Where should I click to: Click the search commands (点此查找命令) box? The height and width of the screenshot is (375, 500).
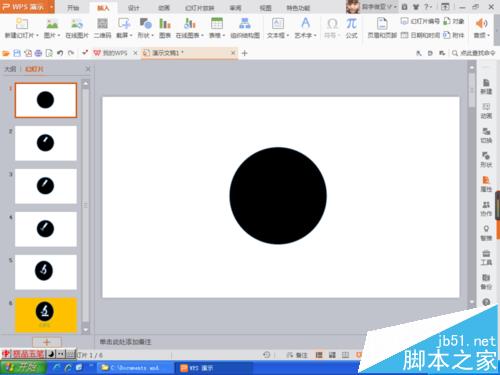[473, 53]
